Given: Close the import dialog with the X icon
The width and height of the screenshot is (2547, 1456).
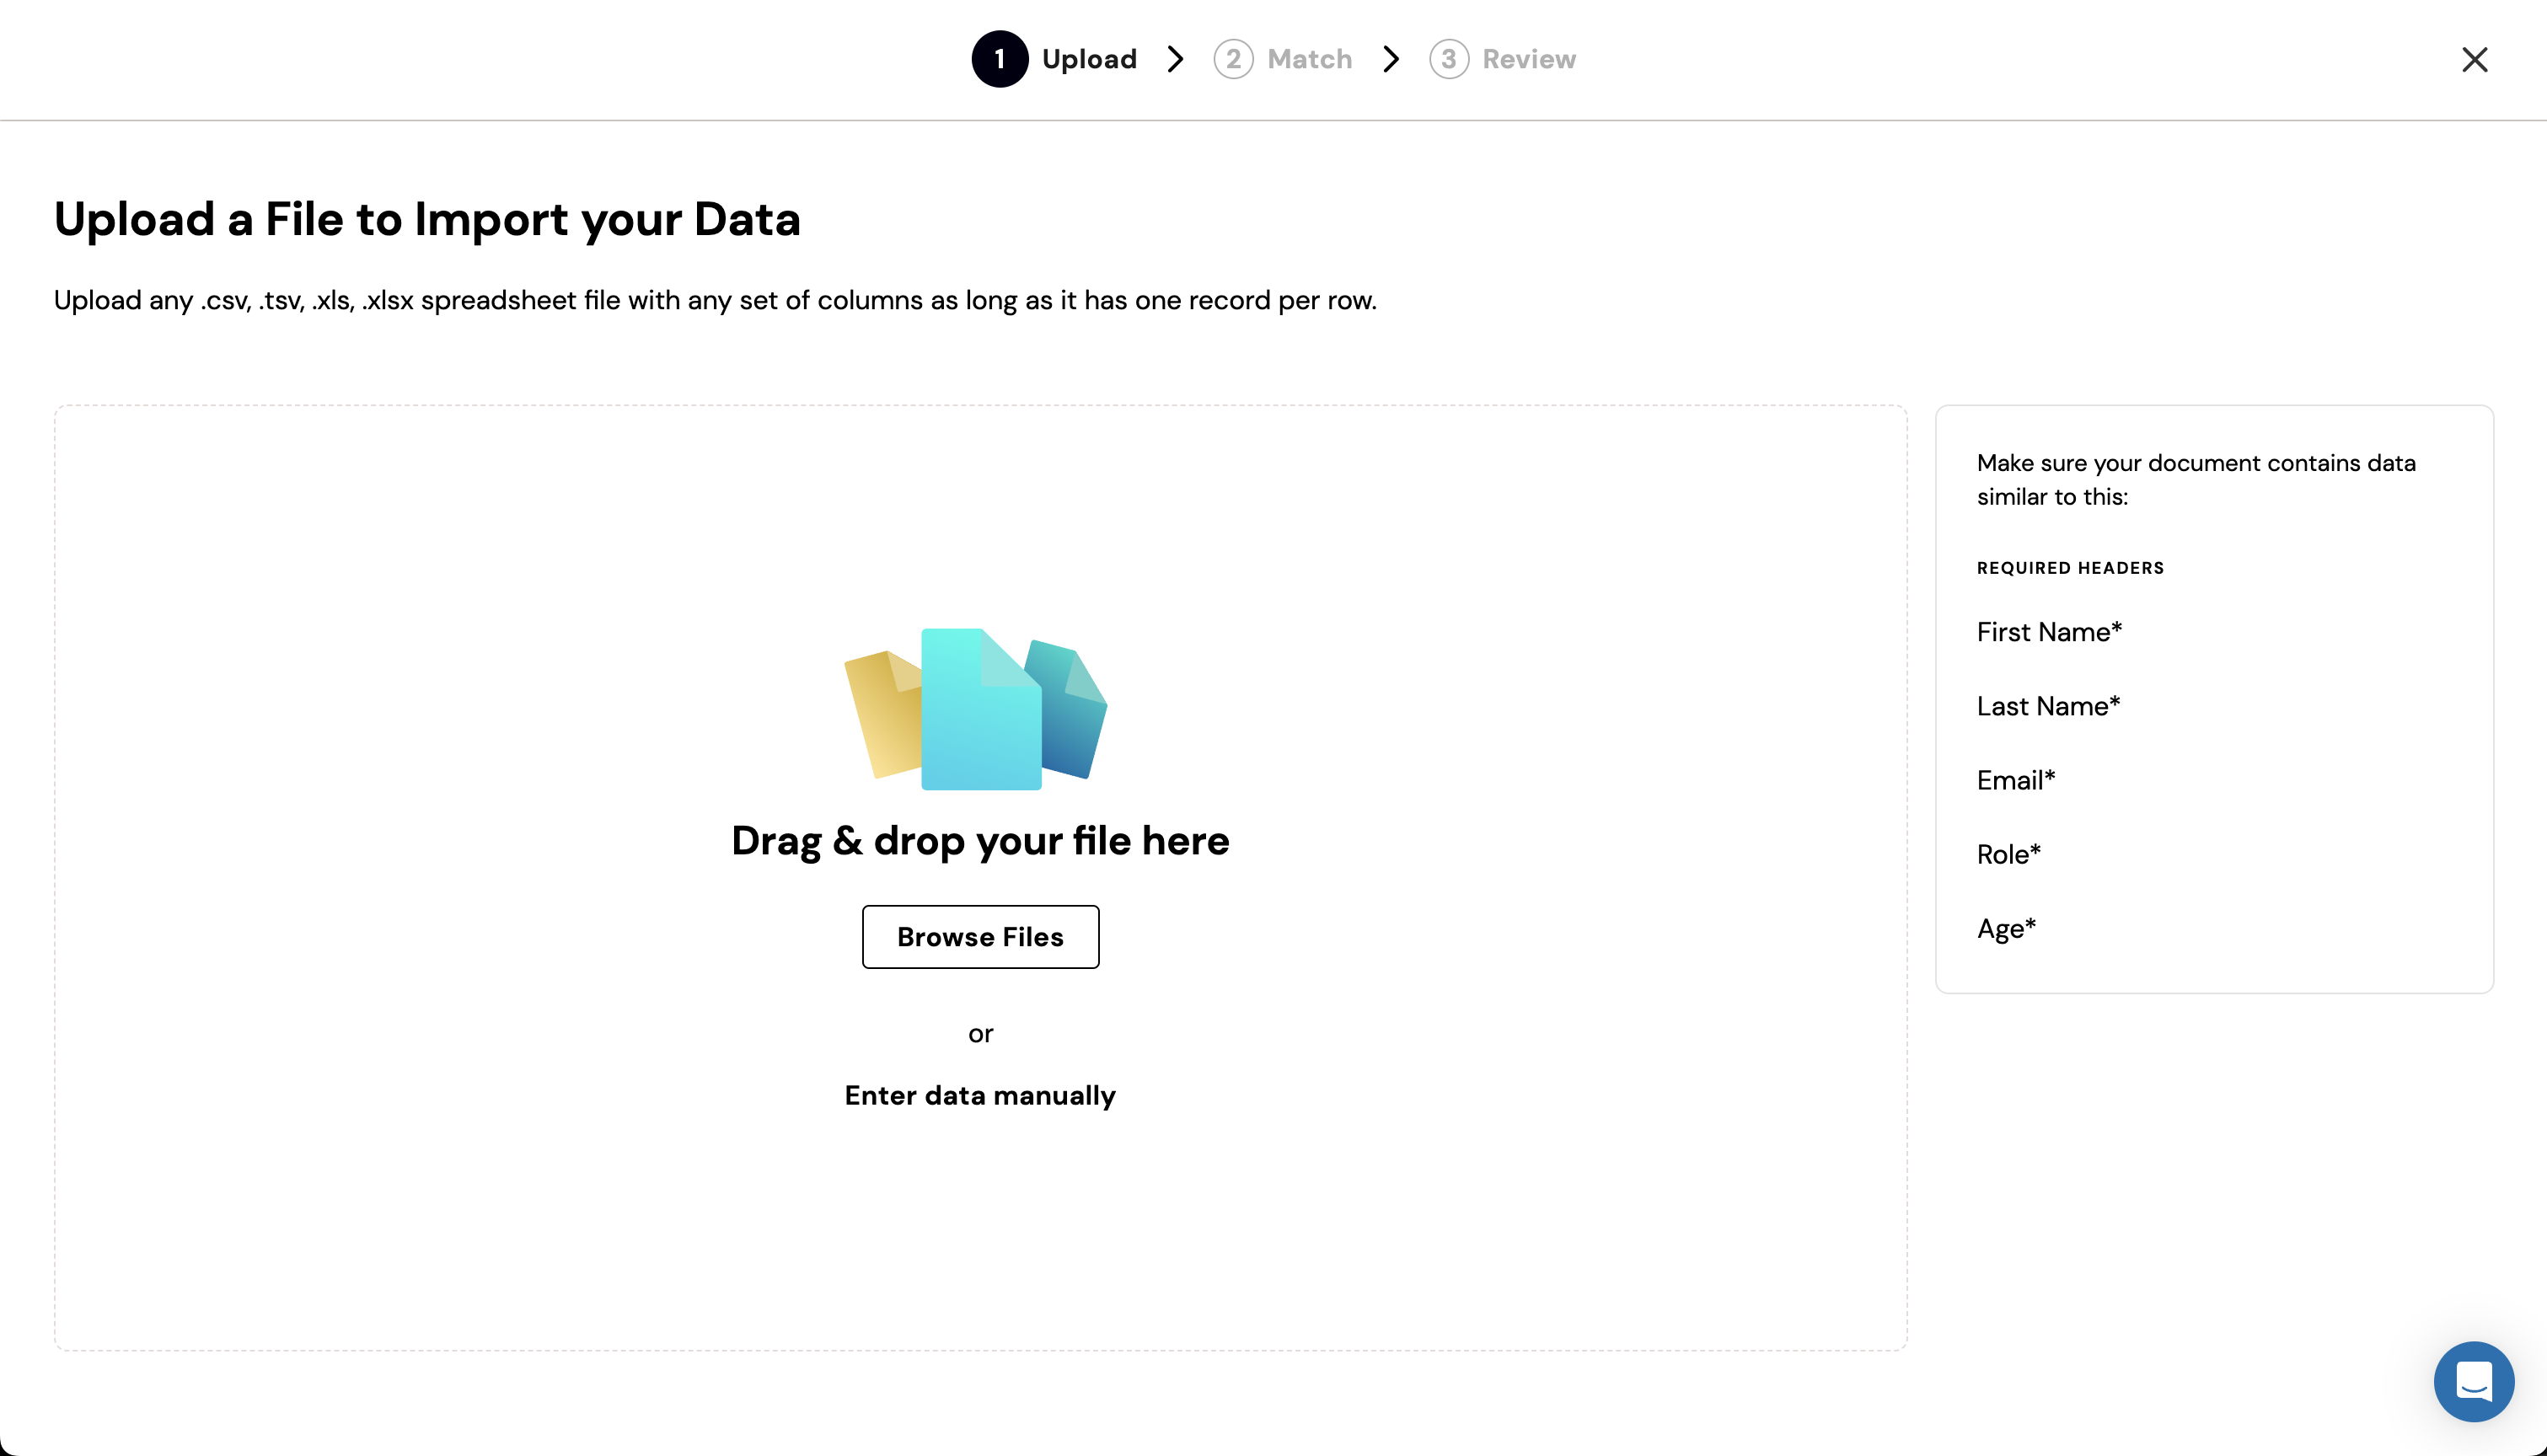Looking at the screenshot, I should [x=2475, y=60].
